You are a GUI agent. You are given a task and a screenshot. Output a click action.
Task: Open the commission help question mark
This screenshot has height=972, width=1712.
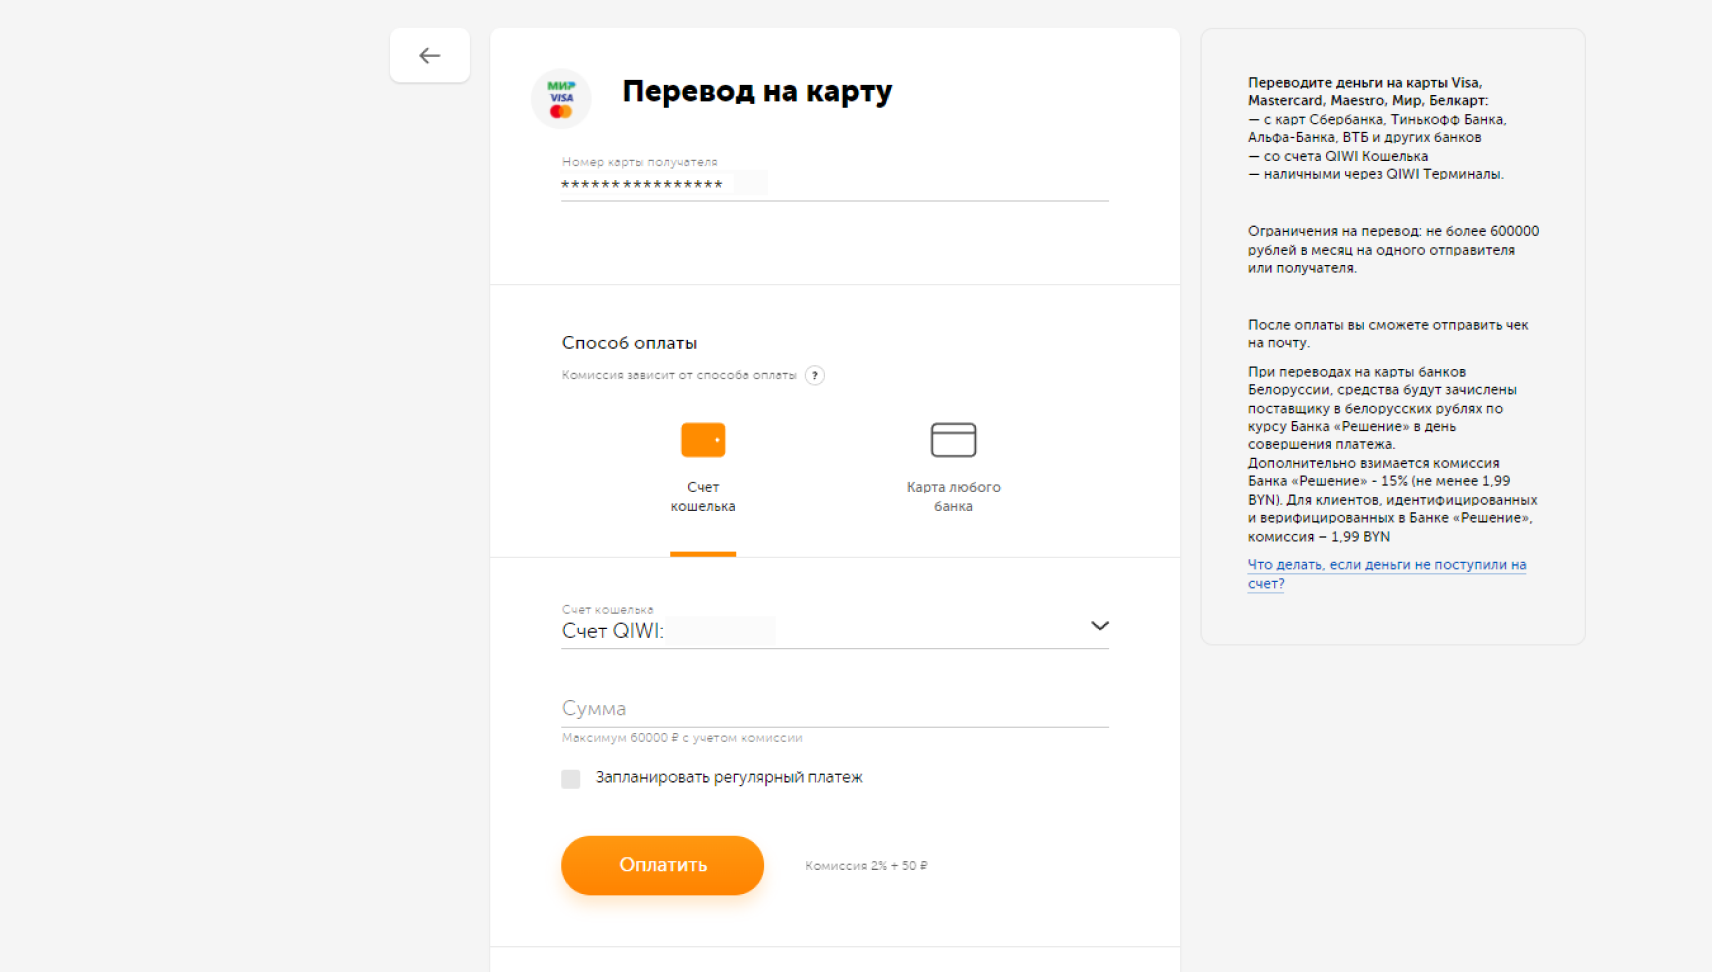point(815,376)
